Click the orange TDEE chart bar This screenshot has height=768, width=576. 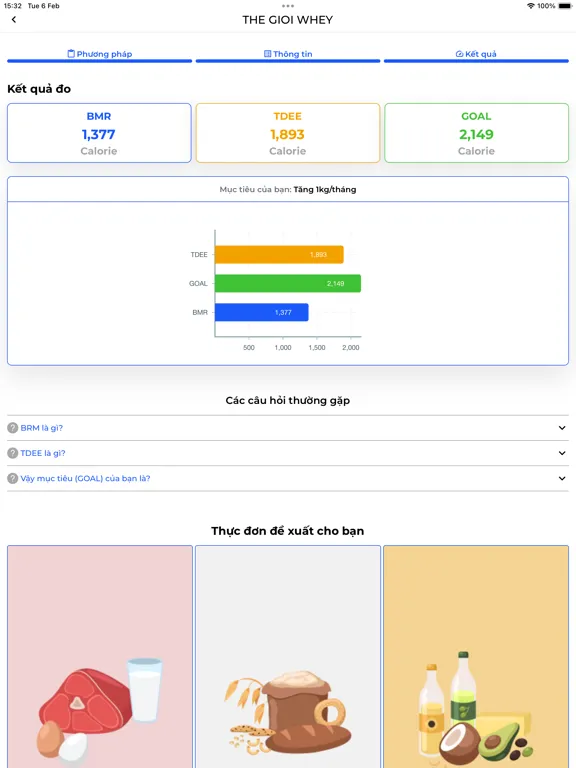[279, 255]
